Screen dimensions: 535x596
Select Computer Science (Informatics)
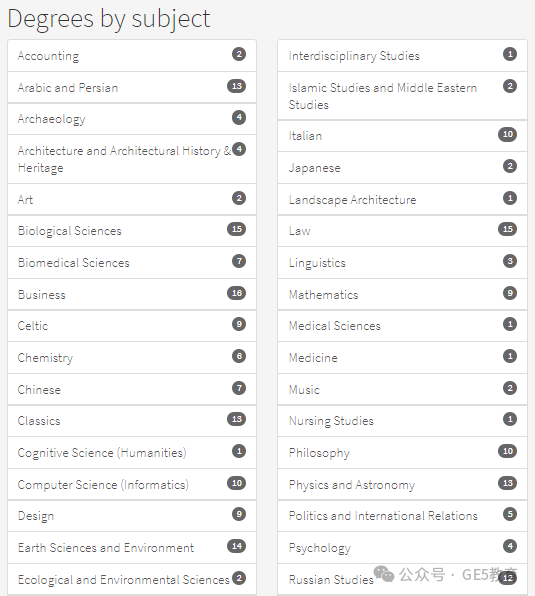[x=132, y=485]
